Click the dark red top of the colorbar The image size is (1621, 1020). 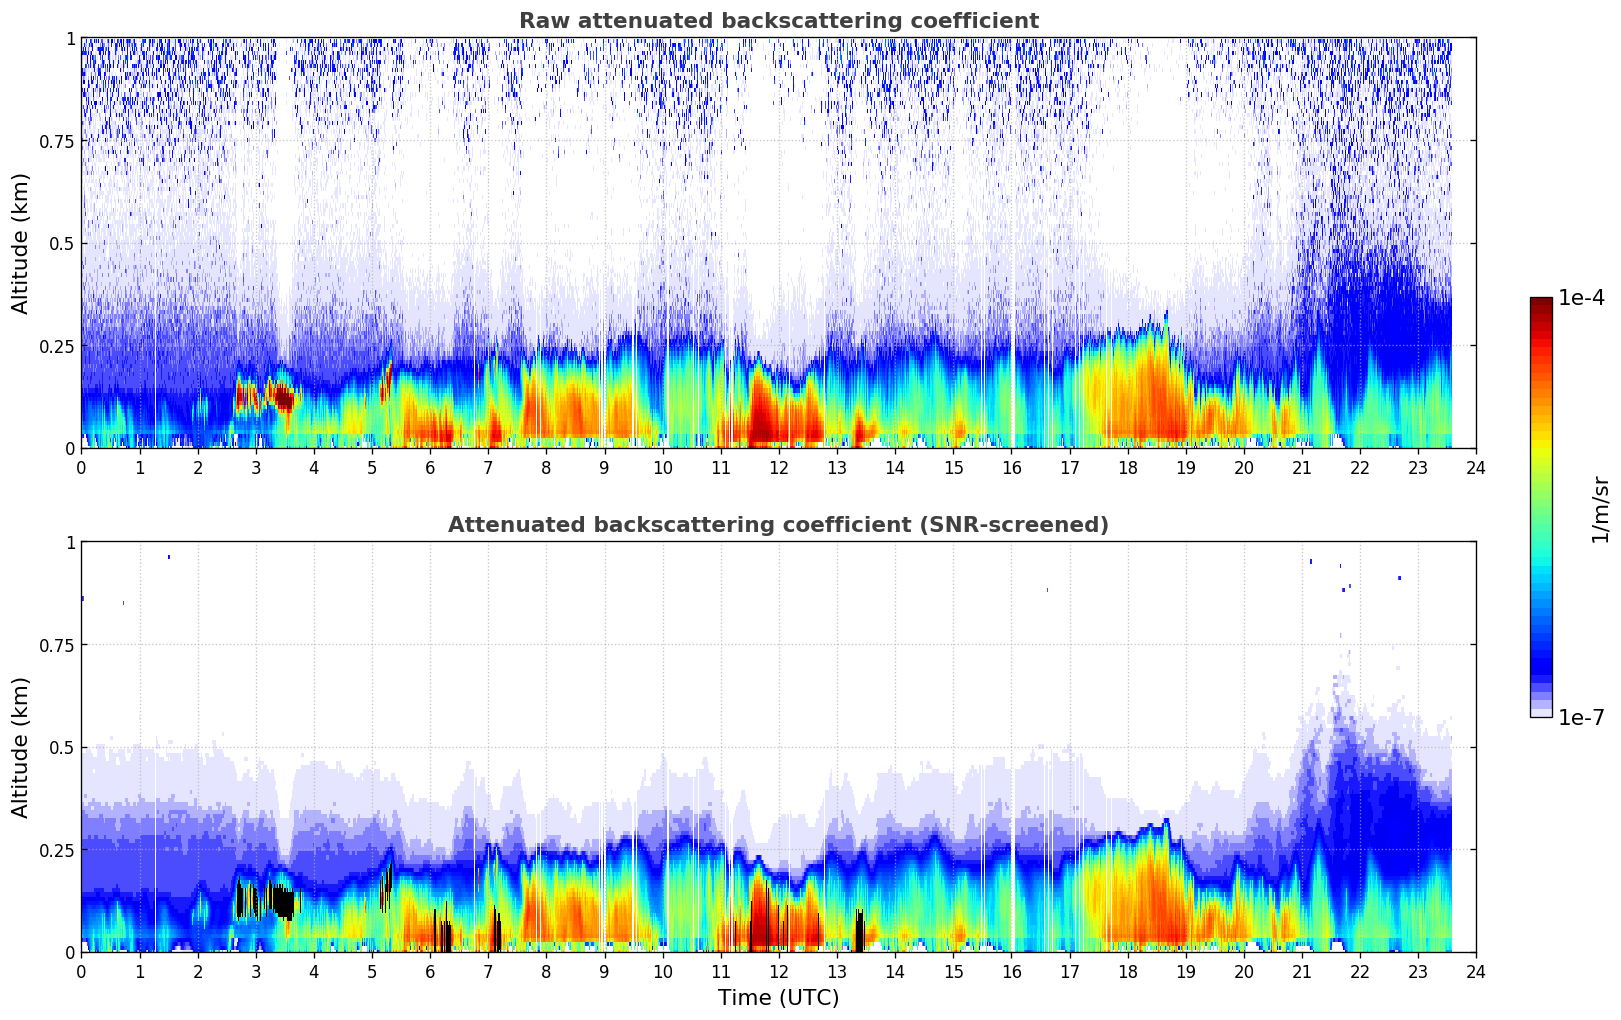(1540, 303)
